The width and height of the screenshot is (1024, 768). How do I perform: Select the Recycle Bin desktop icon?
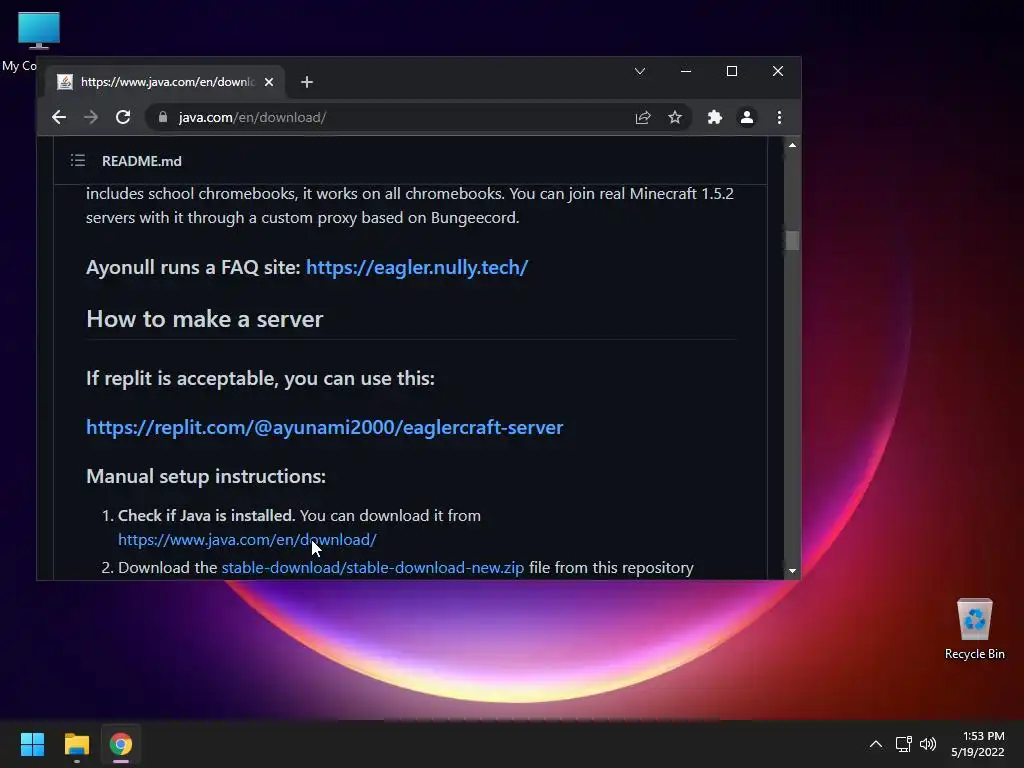point(974,629)
